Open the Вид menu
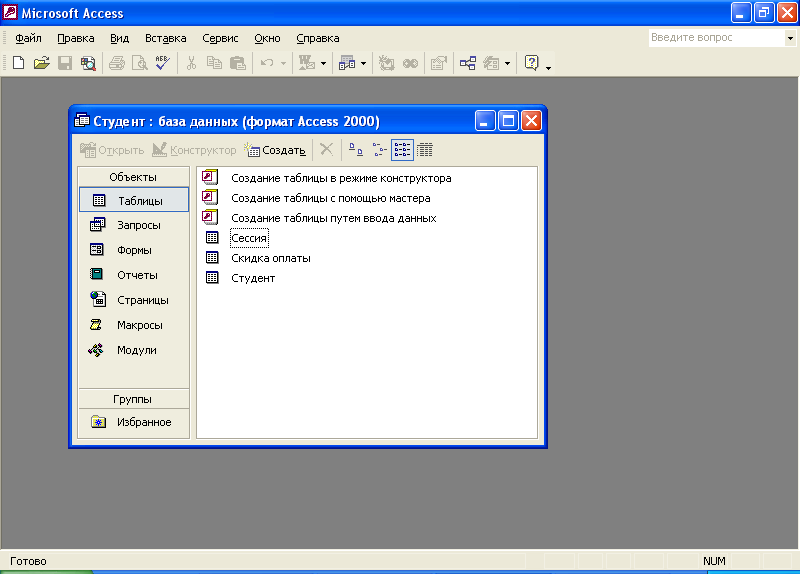The width and height of the screenshot is (800, 574). (x=119, y=38)
